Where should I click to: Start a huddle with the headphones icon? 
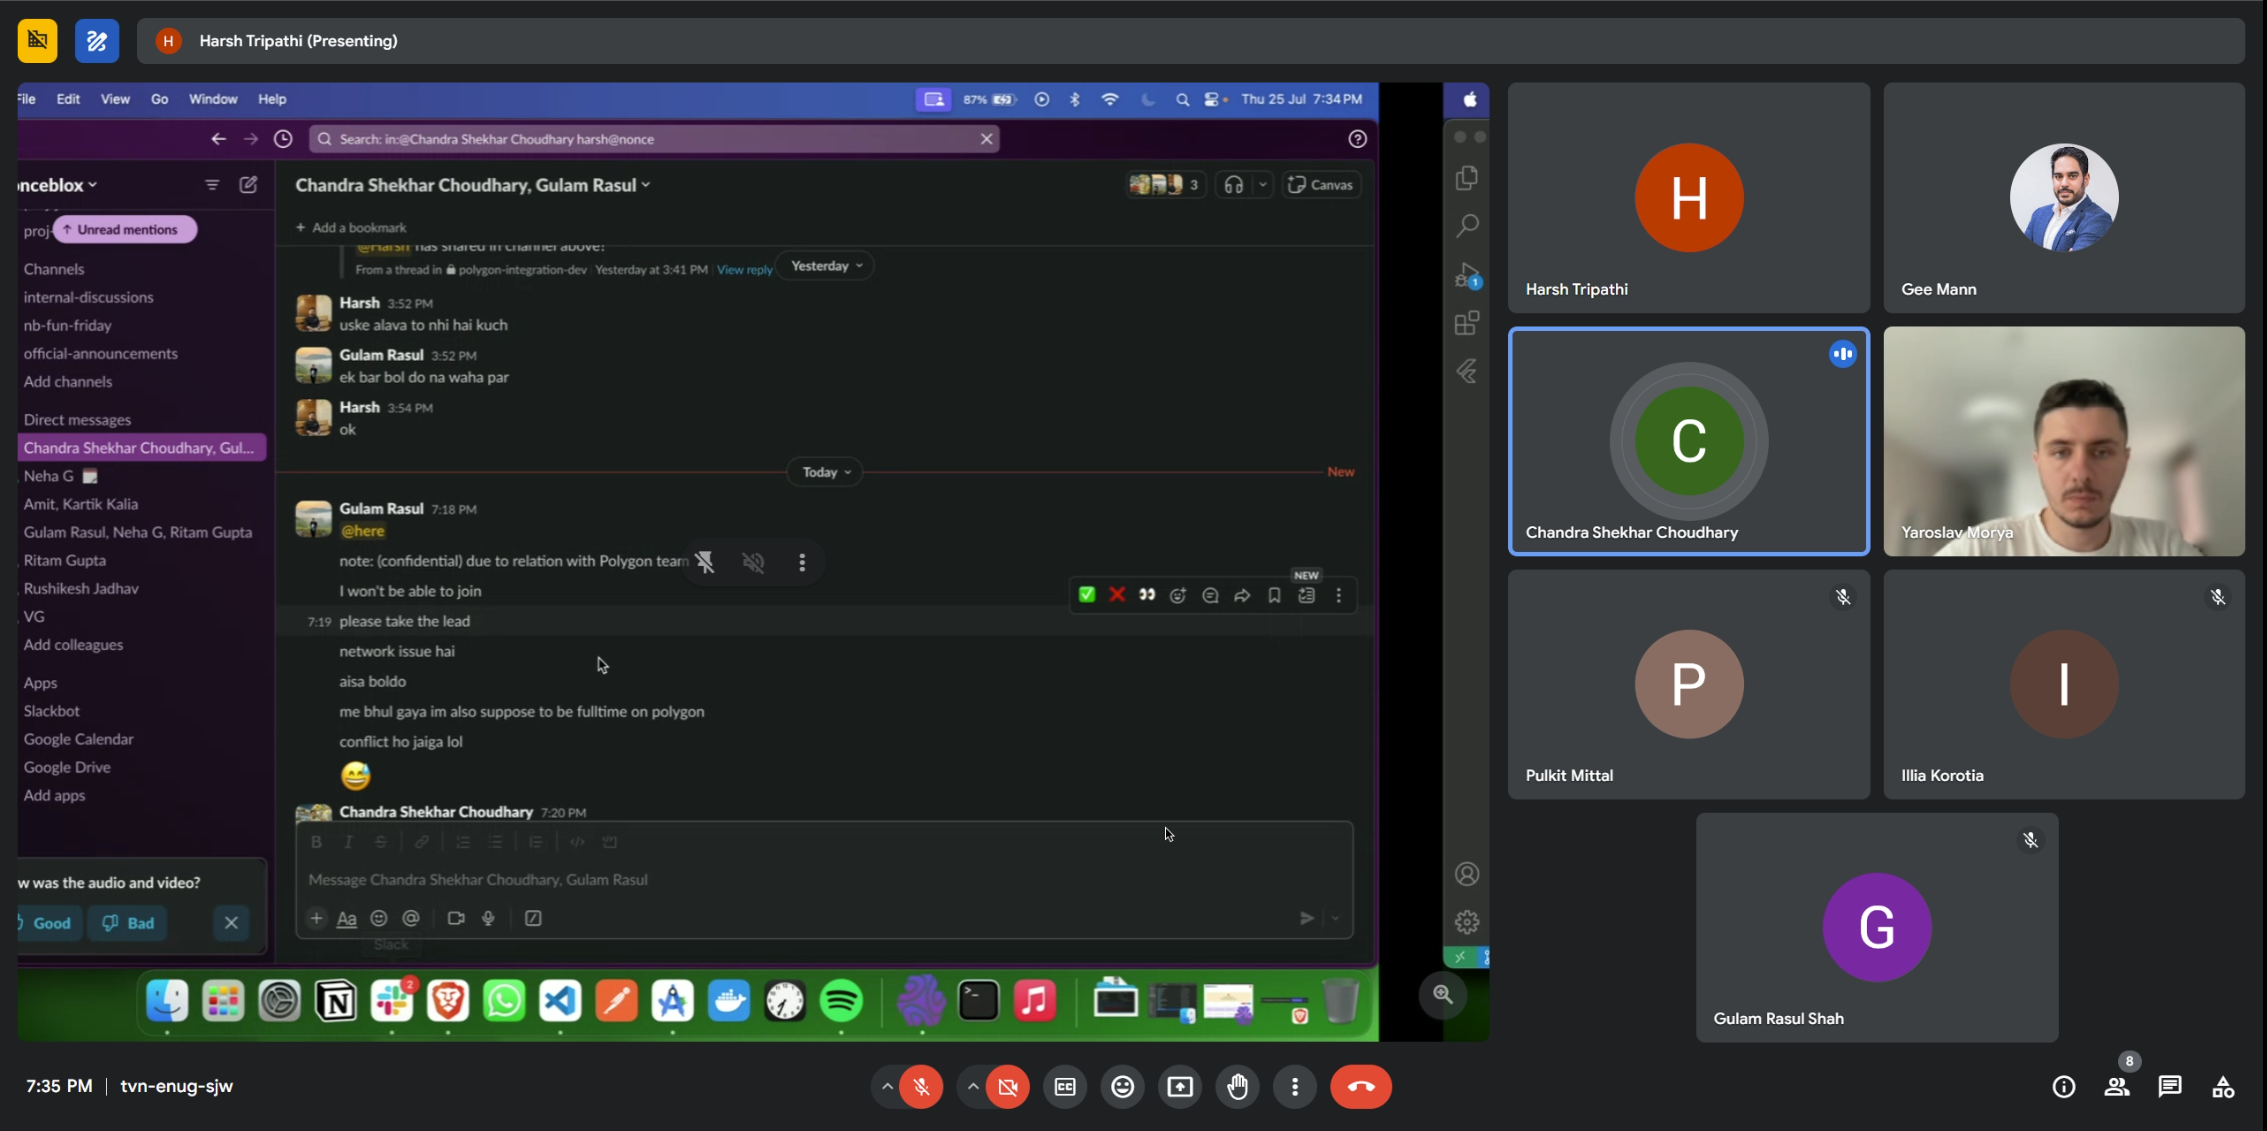1234,185
